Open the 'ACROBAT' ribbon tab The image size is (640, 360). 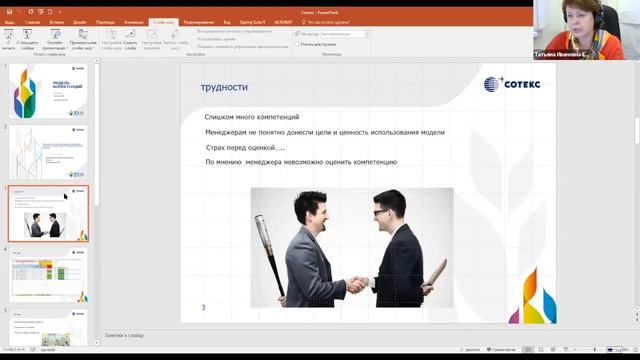click(x=283, y=22)
